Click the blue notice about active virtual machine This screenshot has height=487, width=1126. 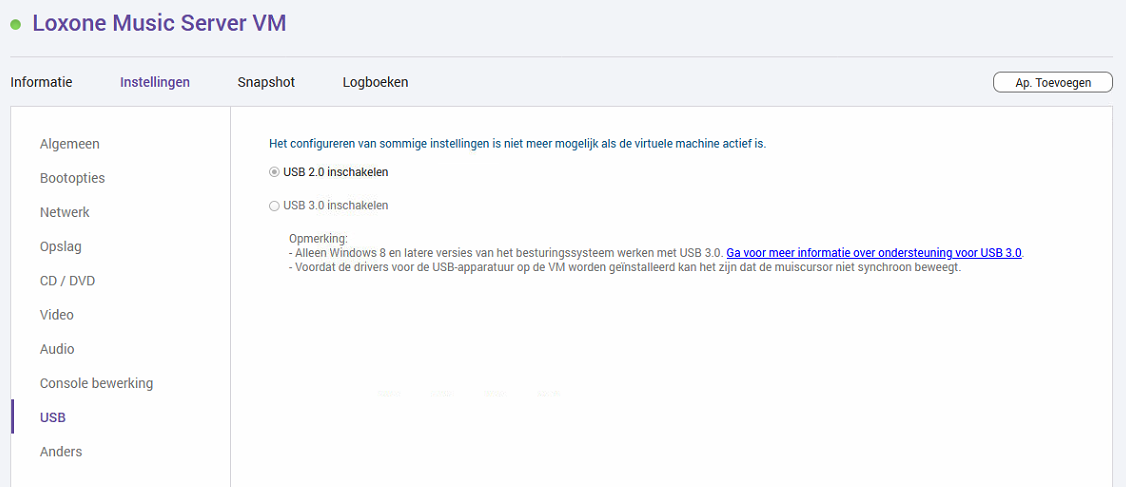pos(518,144)
